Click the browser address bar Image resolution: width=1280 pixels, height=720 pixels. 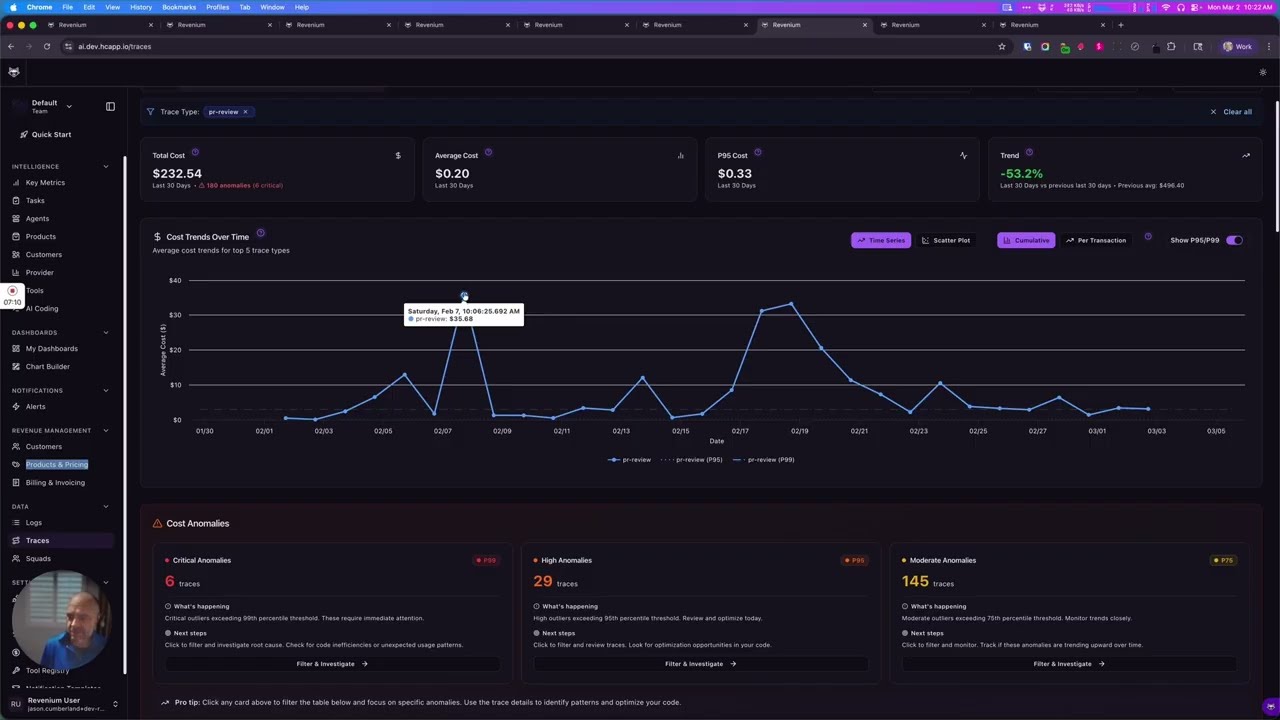(x=530, y=46)
